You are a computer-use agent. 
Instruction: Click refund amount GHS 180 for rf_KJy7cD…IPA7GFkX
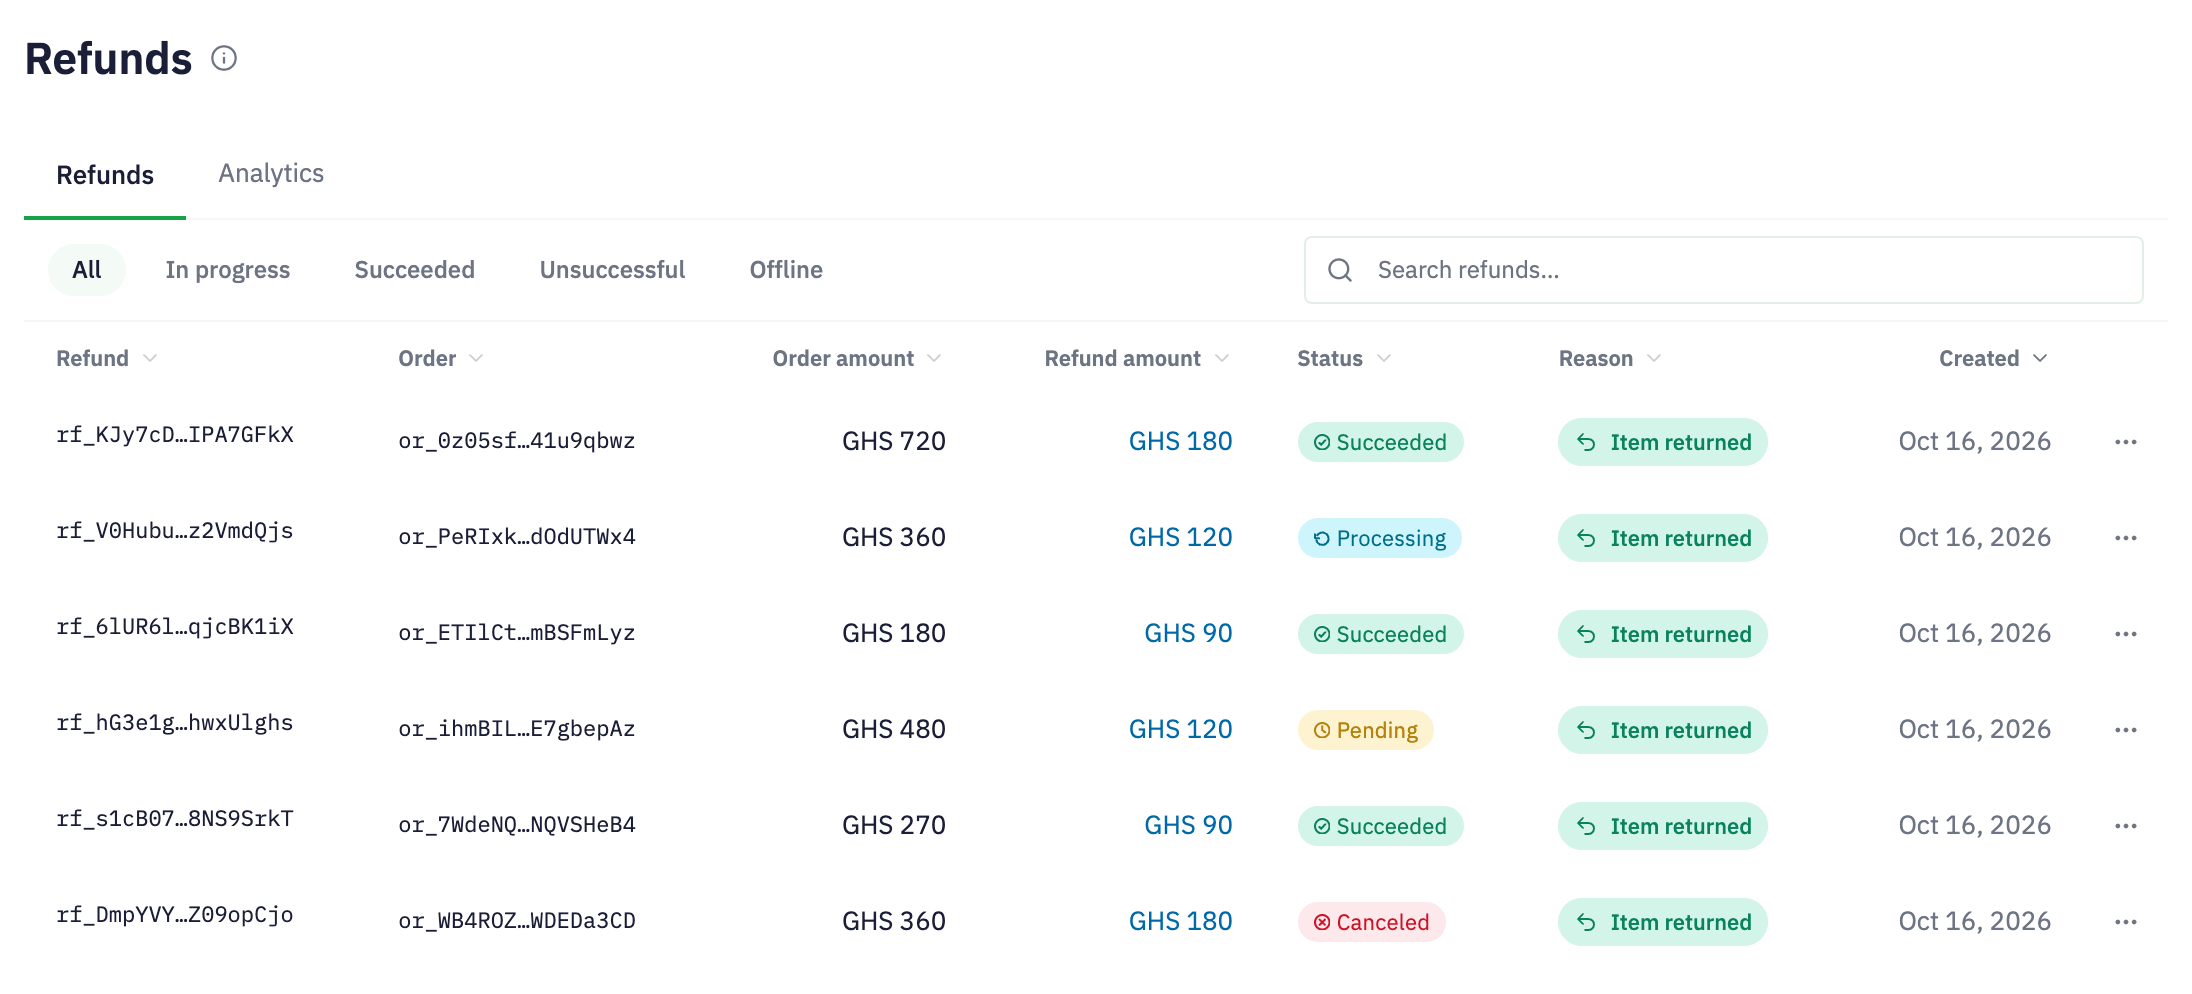(1180, 441)
